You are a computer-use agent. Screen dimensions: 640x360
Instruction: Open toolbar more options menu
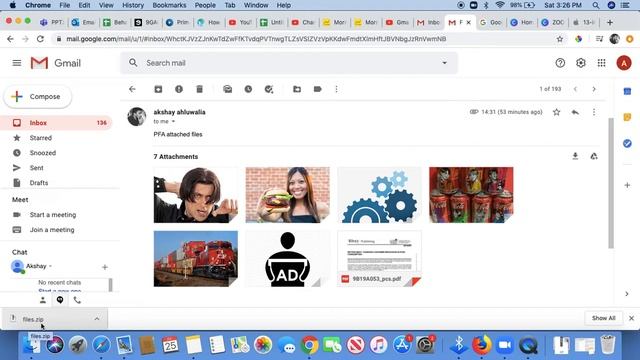tap(336, 89)
